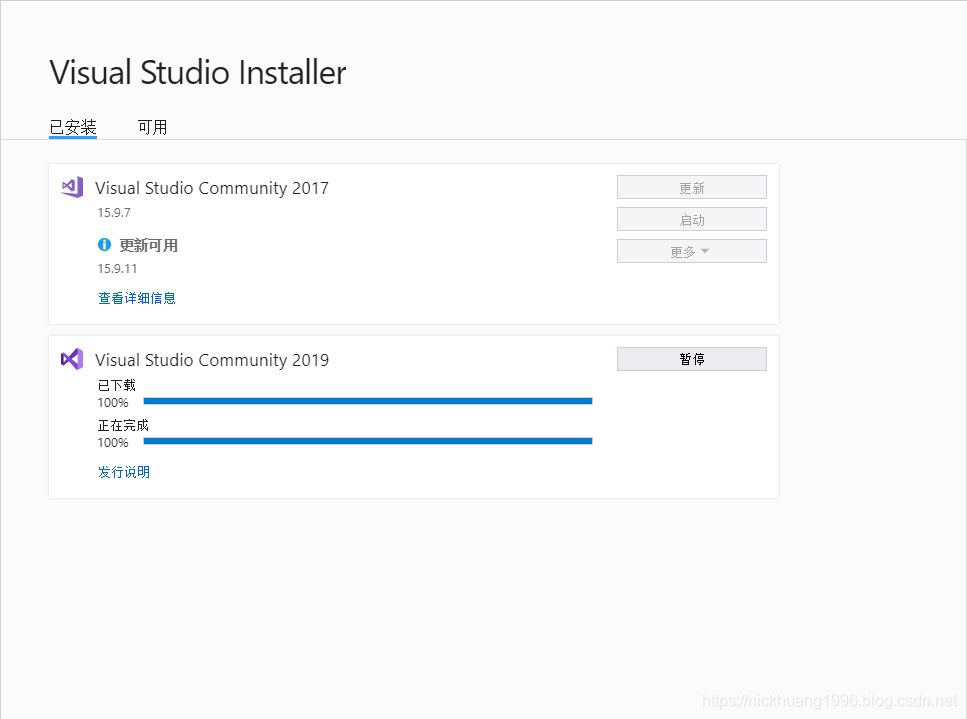Click the Visual Studio Community 2017 logo icon

tap(71, 187)
